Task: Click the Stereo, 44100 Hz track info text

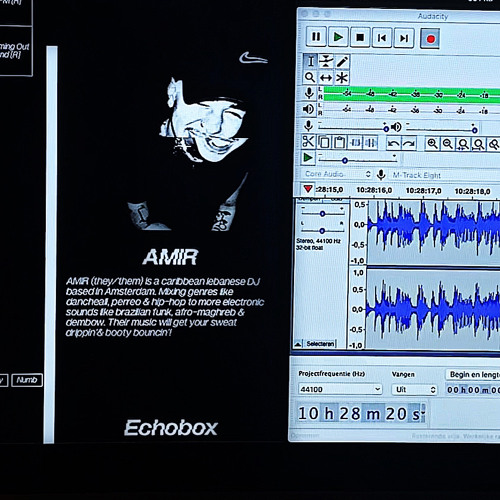Action: coord(318,244)
